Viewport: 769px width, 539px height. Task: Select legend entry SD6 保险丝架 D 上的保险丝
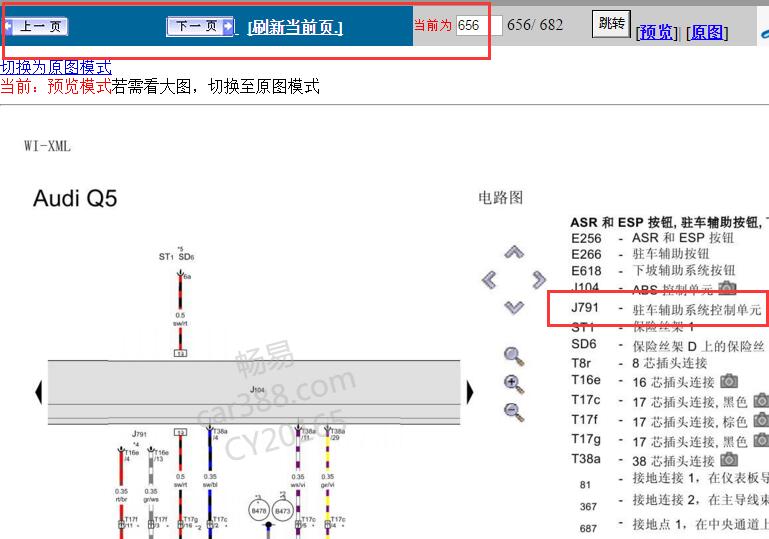(668, 346)
